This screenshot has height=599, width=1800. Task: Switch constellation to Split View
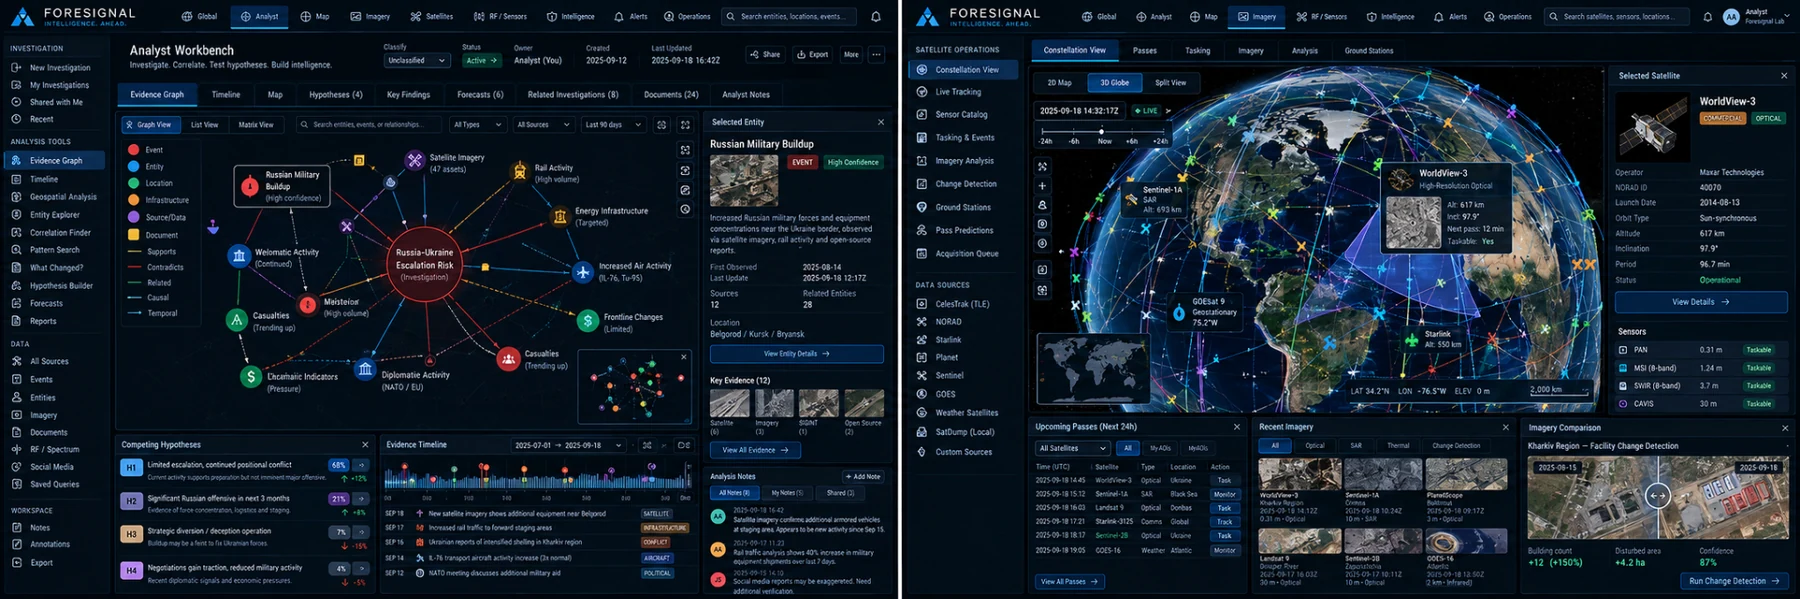[x=1170, y=83]
